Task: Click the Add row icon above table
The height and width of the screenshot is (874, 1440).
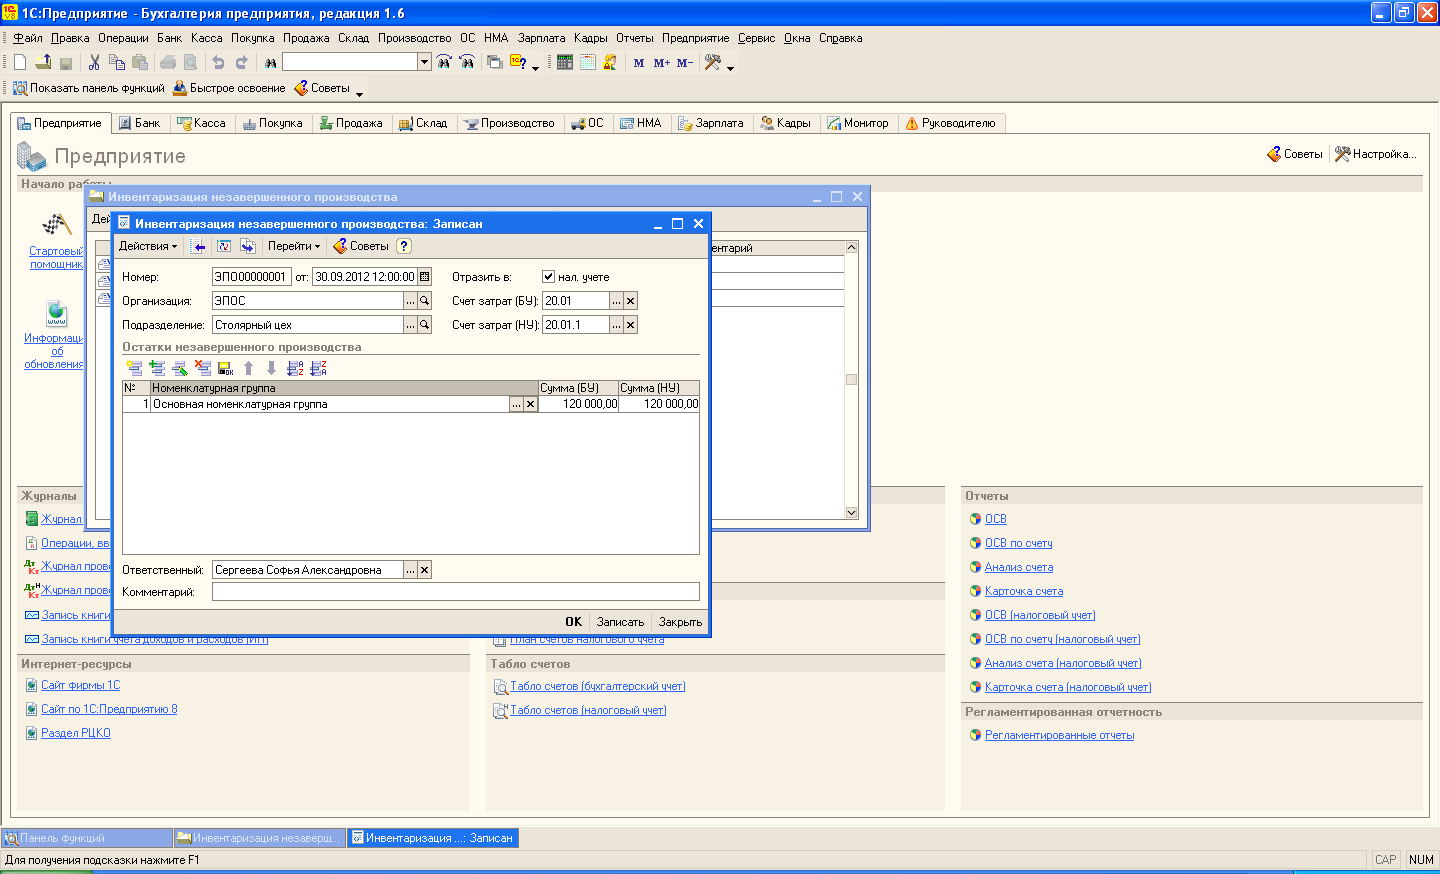Action: [135, 368]
